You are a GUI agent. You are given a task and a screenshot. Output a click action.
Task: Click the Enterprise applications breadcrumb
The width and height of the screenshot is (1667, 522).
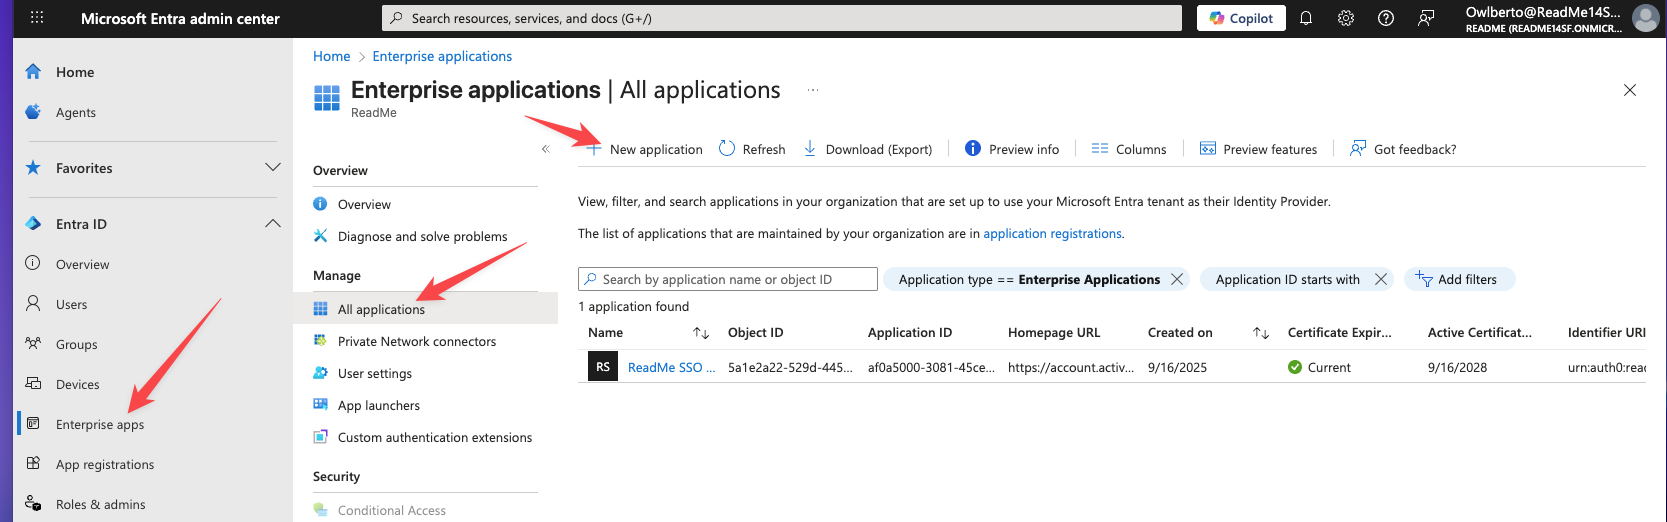[x=442, y=56]
